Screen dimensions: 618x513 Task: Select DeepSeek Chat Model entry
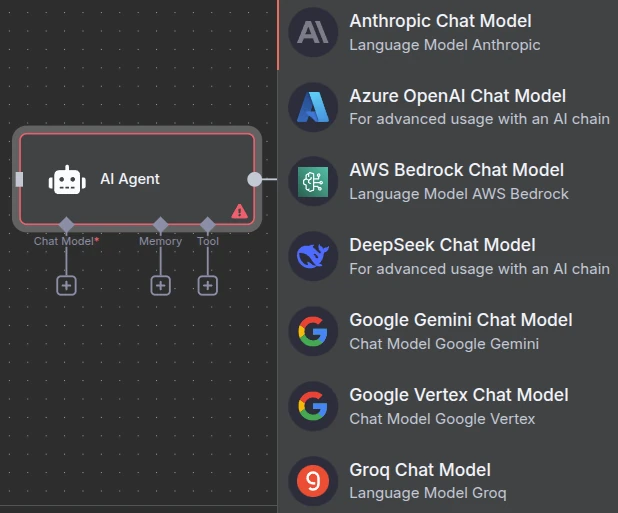point(448,256)
